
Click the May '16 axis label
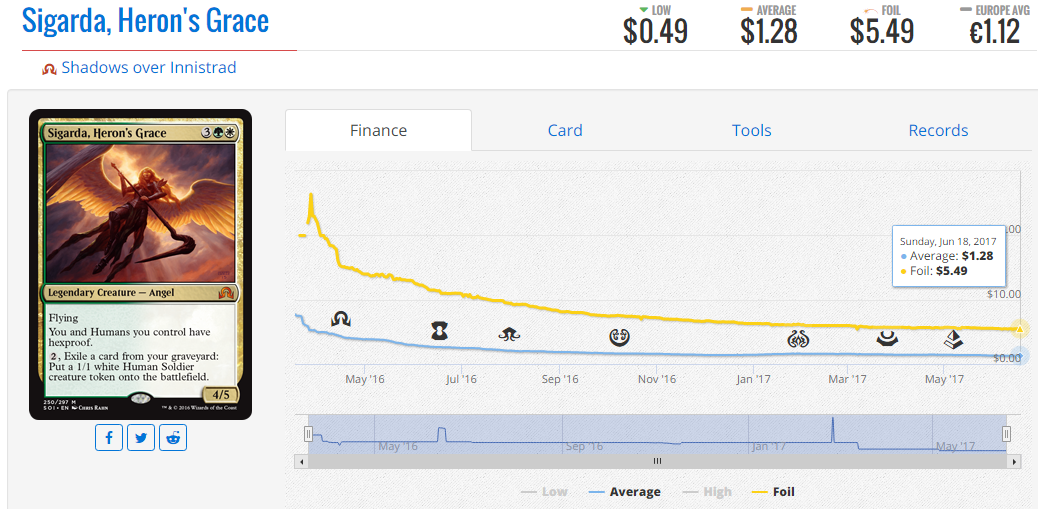pyautogui.click(x=365, y=379)
